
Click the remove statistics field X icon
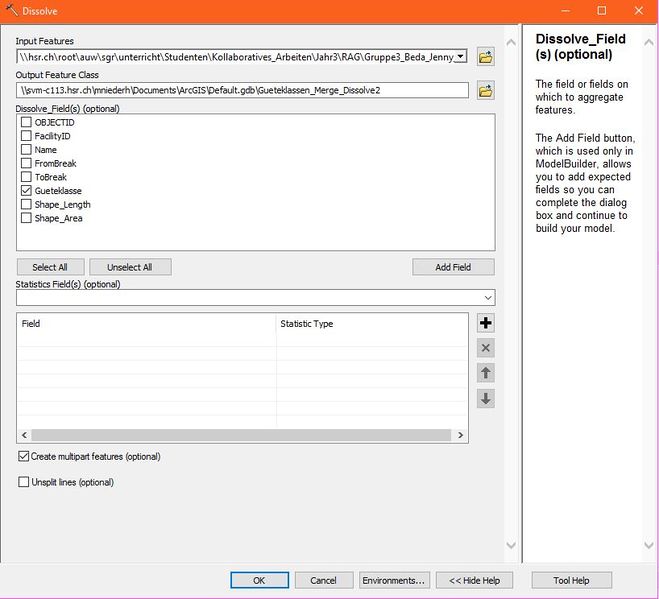(x=486, y=348)
